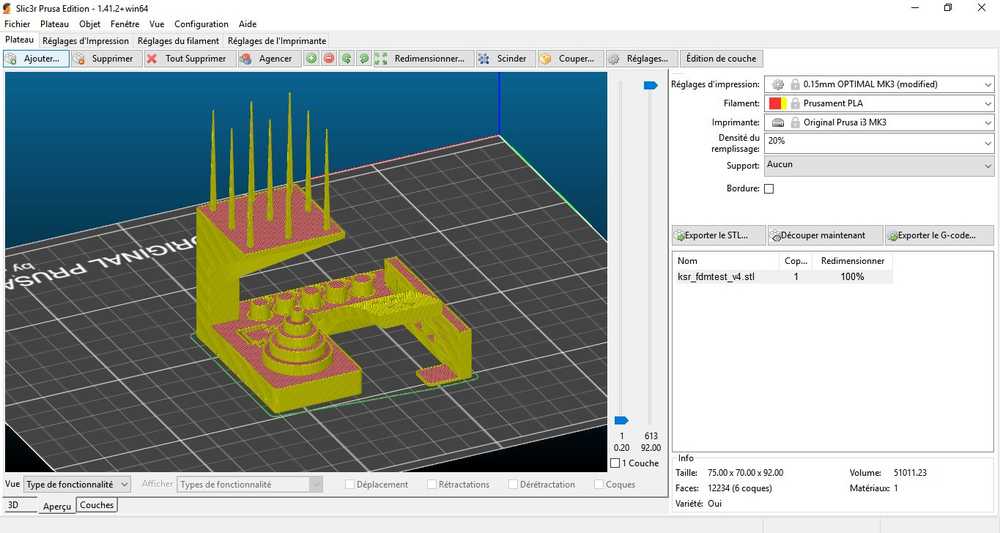Click the Cop… column header

click(x=796, y=261)
